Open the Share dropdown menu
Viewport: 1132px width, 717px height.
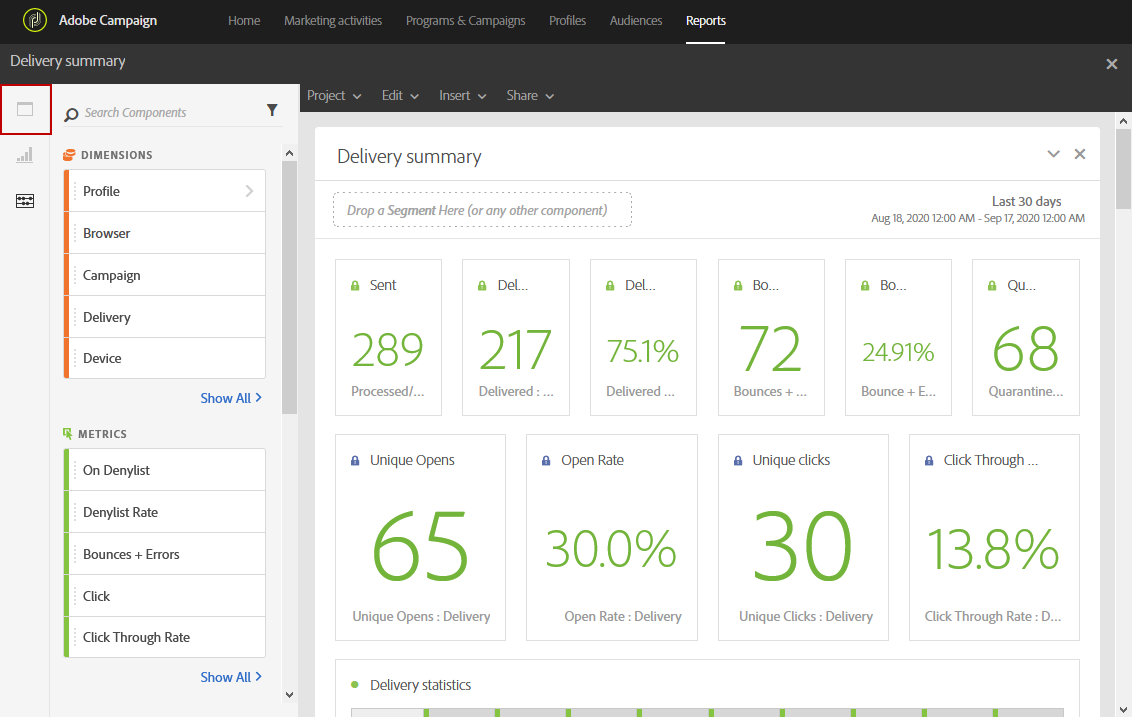529,96
